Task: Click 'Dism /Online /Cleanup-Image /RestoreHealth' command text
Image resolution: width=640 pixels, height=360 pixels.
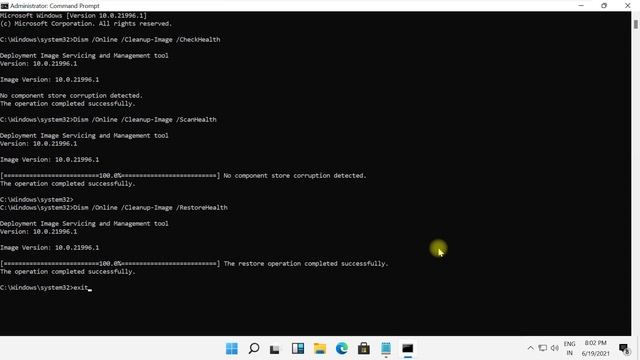Action: (150, 208)
